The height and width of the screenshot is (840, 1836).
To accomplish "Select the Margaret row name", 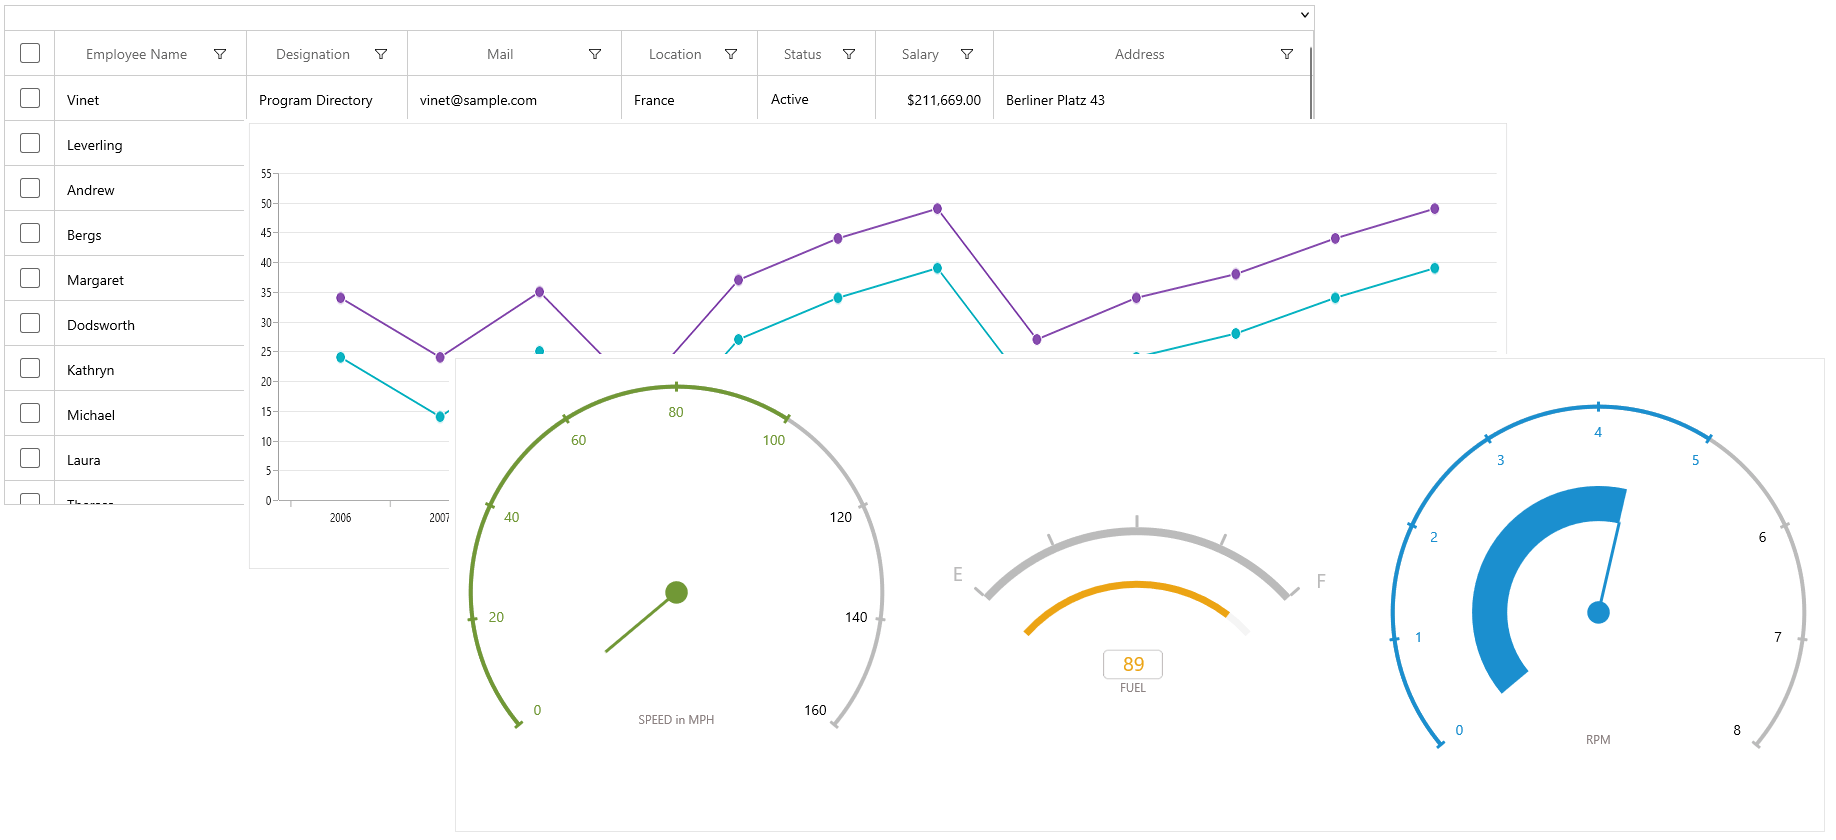I will point(95,280).
